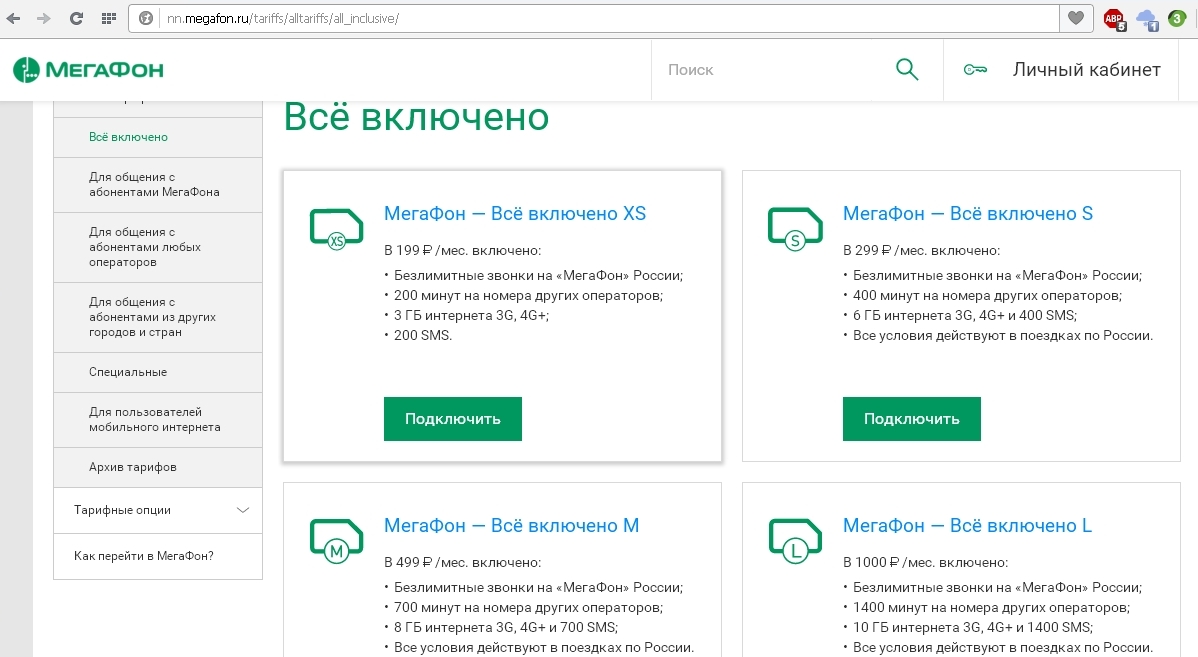Open the МегаФон — Всё включено L link
1198x657 pixels.
tap(967, 526)
